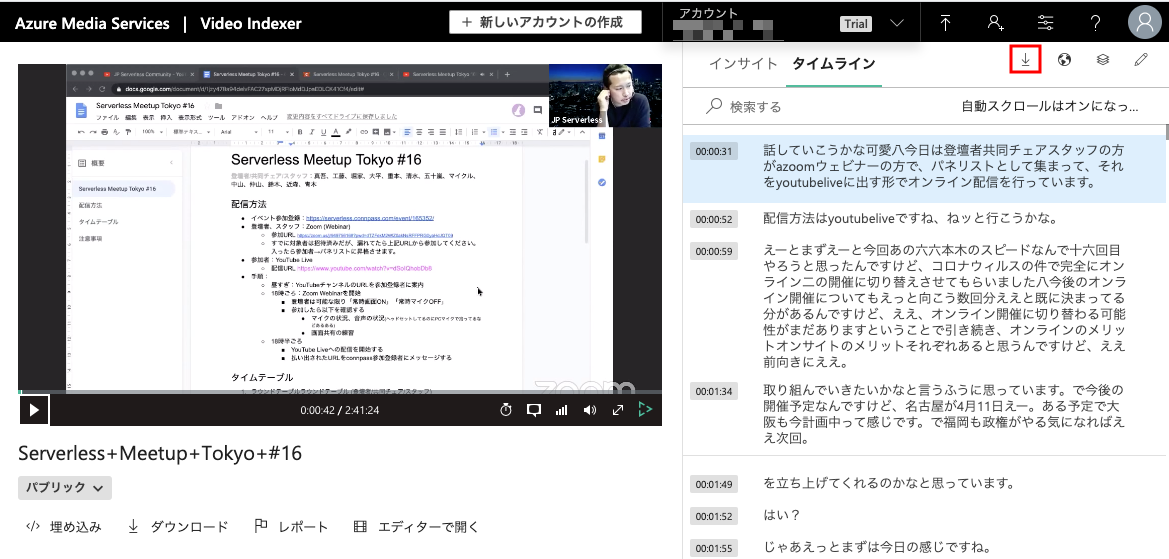Jump to timestamp 00:00:31
1169x559 pixels.
coord(713,151)
